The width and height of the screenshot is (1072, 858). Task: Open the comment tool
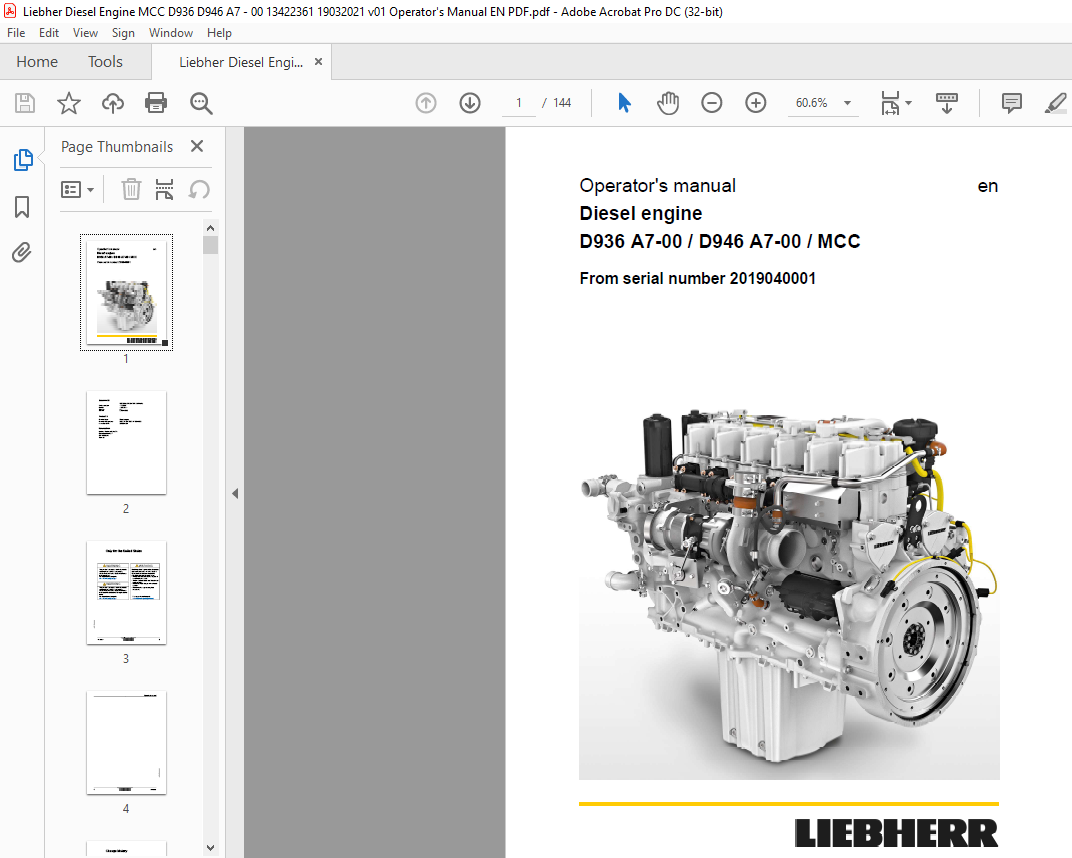(x=1011, y=103)
